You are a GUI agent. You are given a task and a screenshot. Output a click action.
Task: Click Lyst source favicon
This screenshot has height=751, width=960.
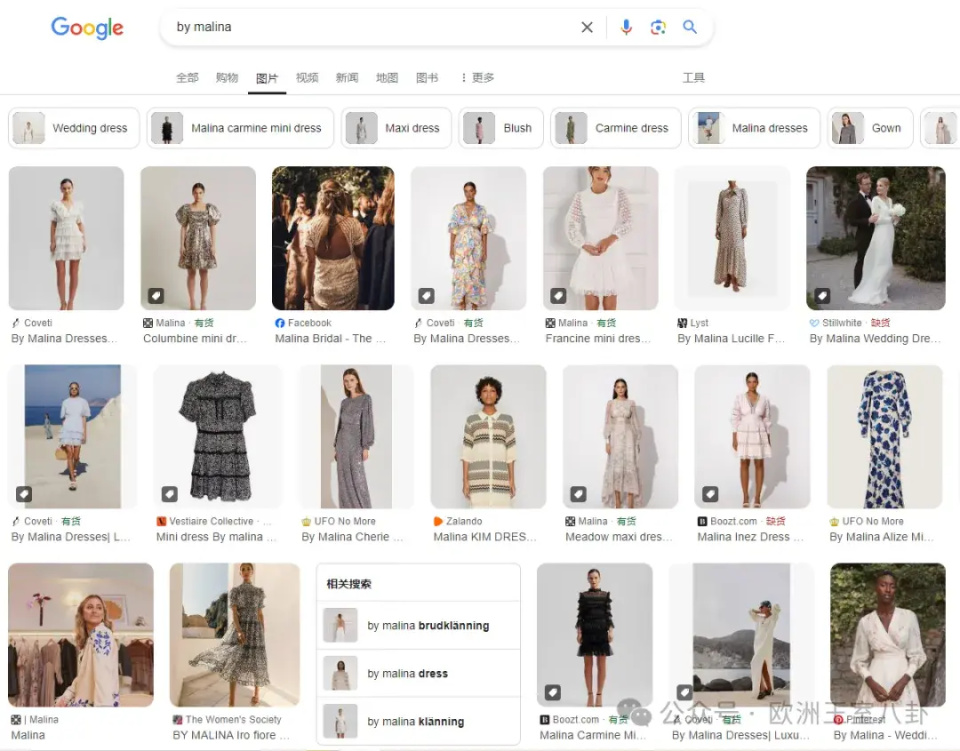[x=682, y=323]
